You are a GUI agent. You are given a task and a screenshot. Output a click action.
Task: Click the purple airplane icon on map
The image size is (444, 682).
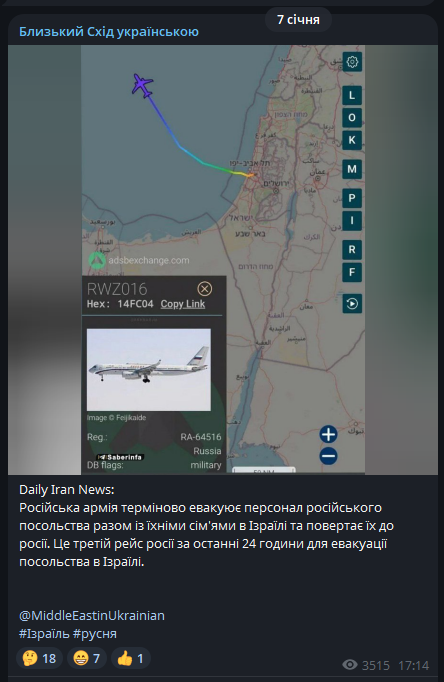coord(143,85)
